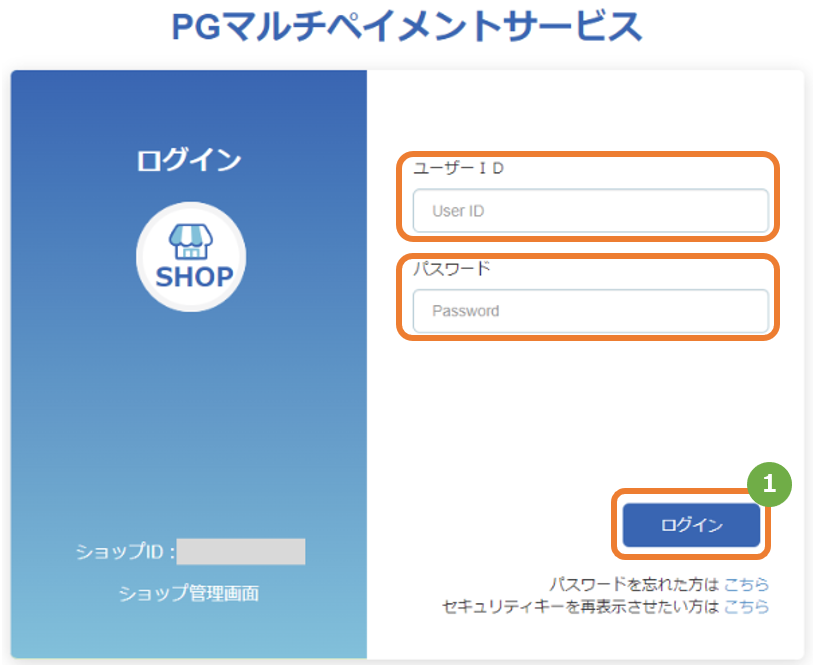Image resolution: width=813 pixels, height=668 pixels.
Task: Click the PGマルチペイメントサービス title
Action: pyautogui.click(x=407, y=26)
